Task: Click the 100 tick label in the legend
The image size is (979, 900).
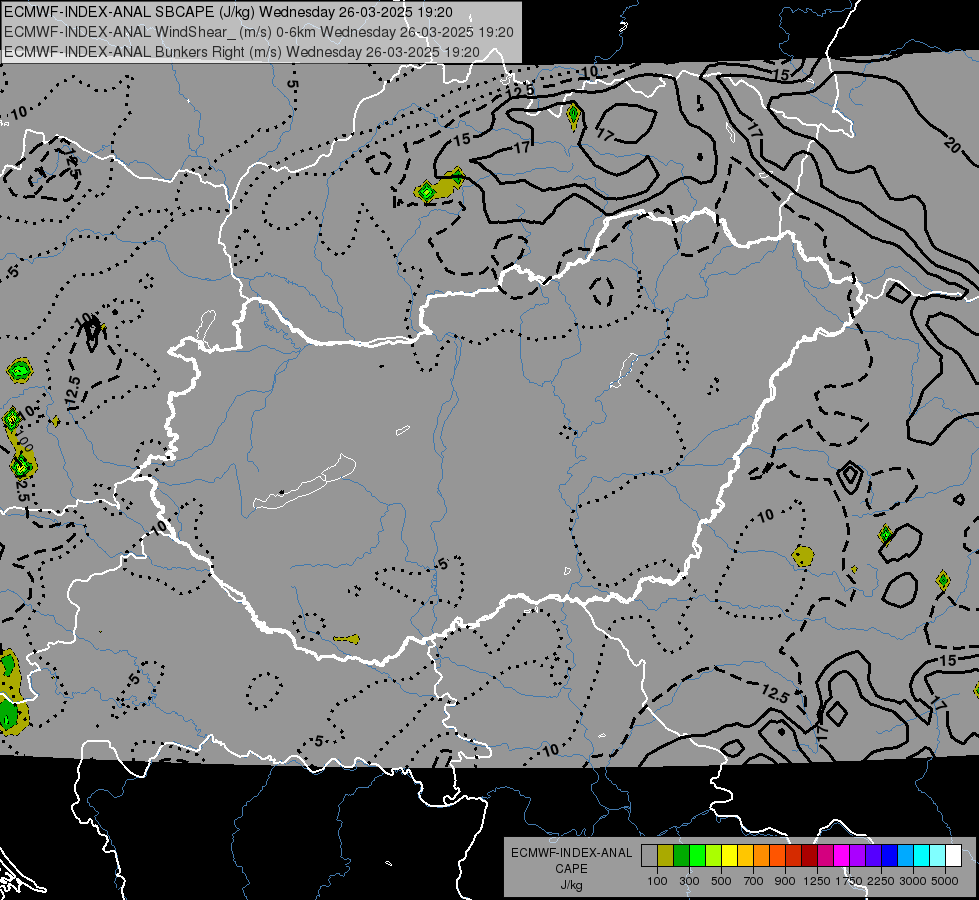Action: pyautogui.click(x=657, y=881)
